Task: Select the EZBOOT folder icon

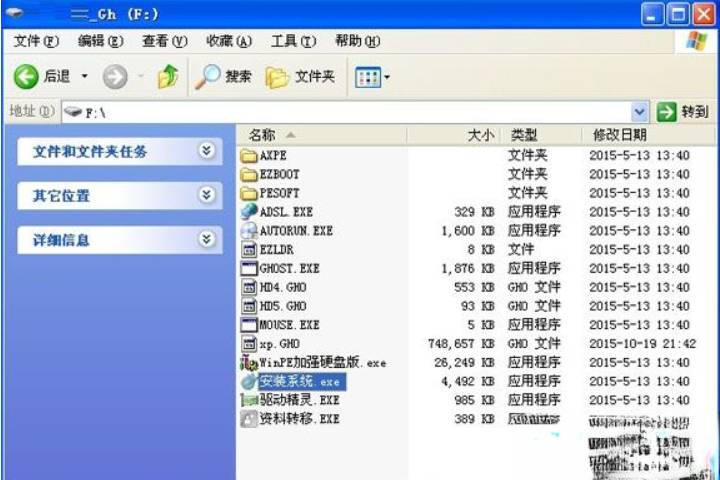Action: 249,175
